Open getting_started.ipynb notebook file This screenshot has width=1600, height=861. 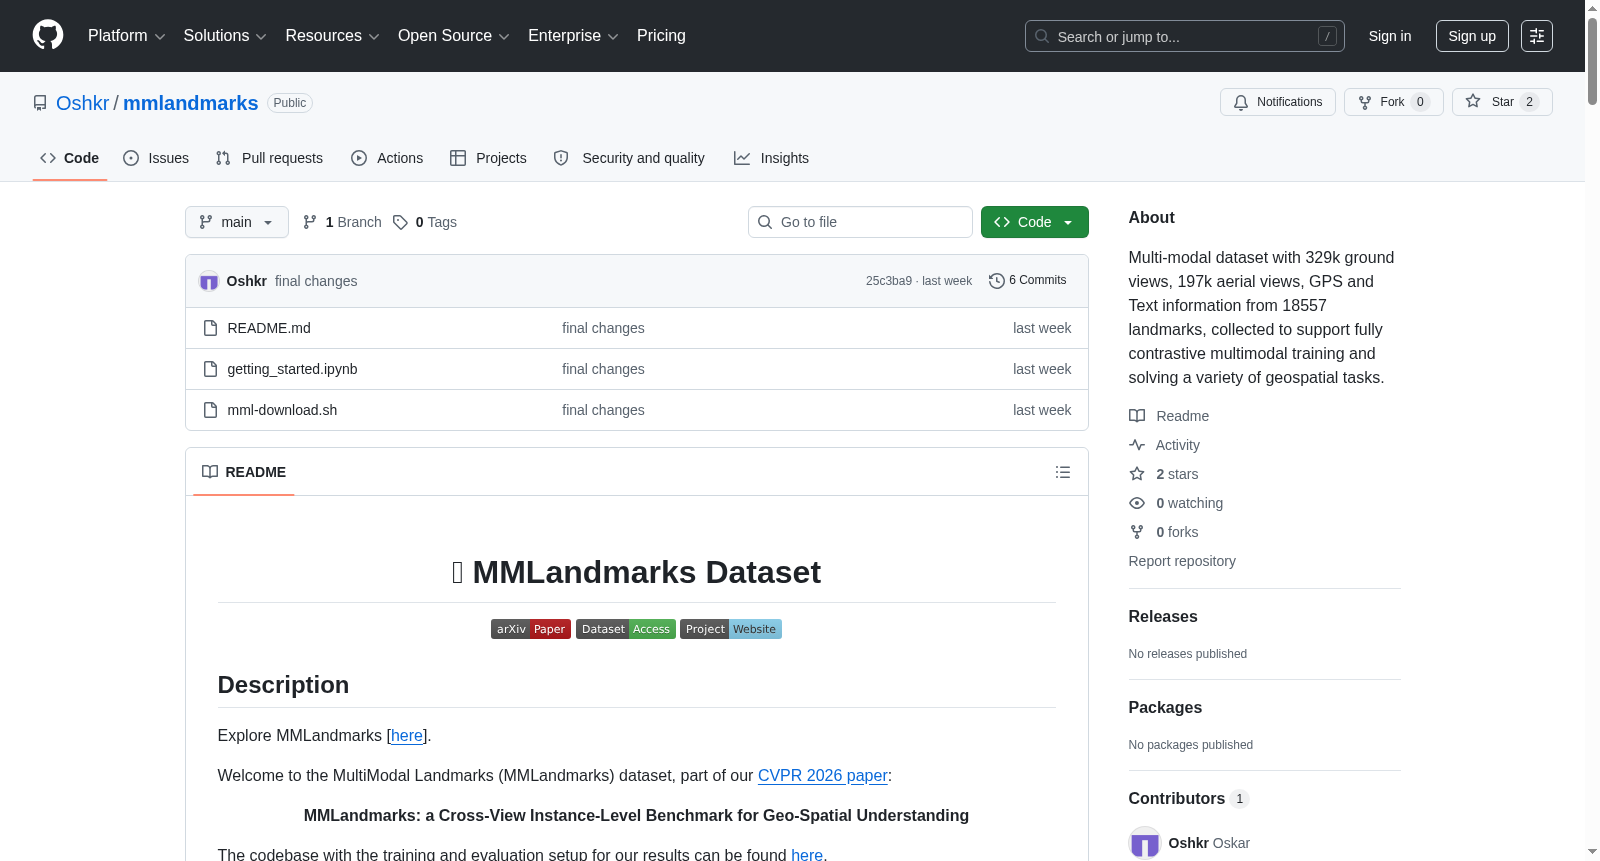point(292,369)
